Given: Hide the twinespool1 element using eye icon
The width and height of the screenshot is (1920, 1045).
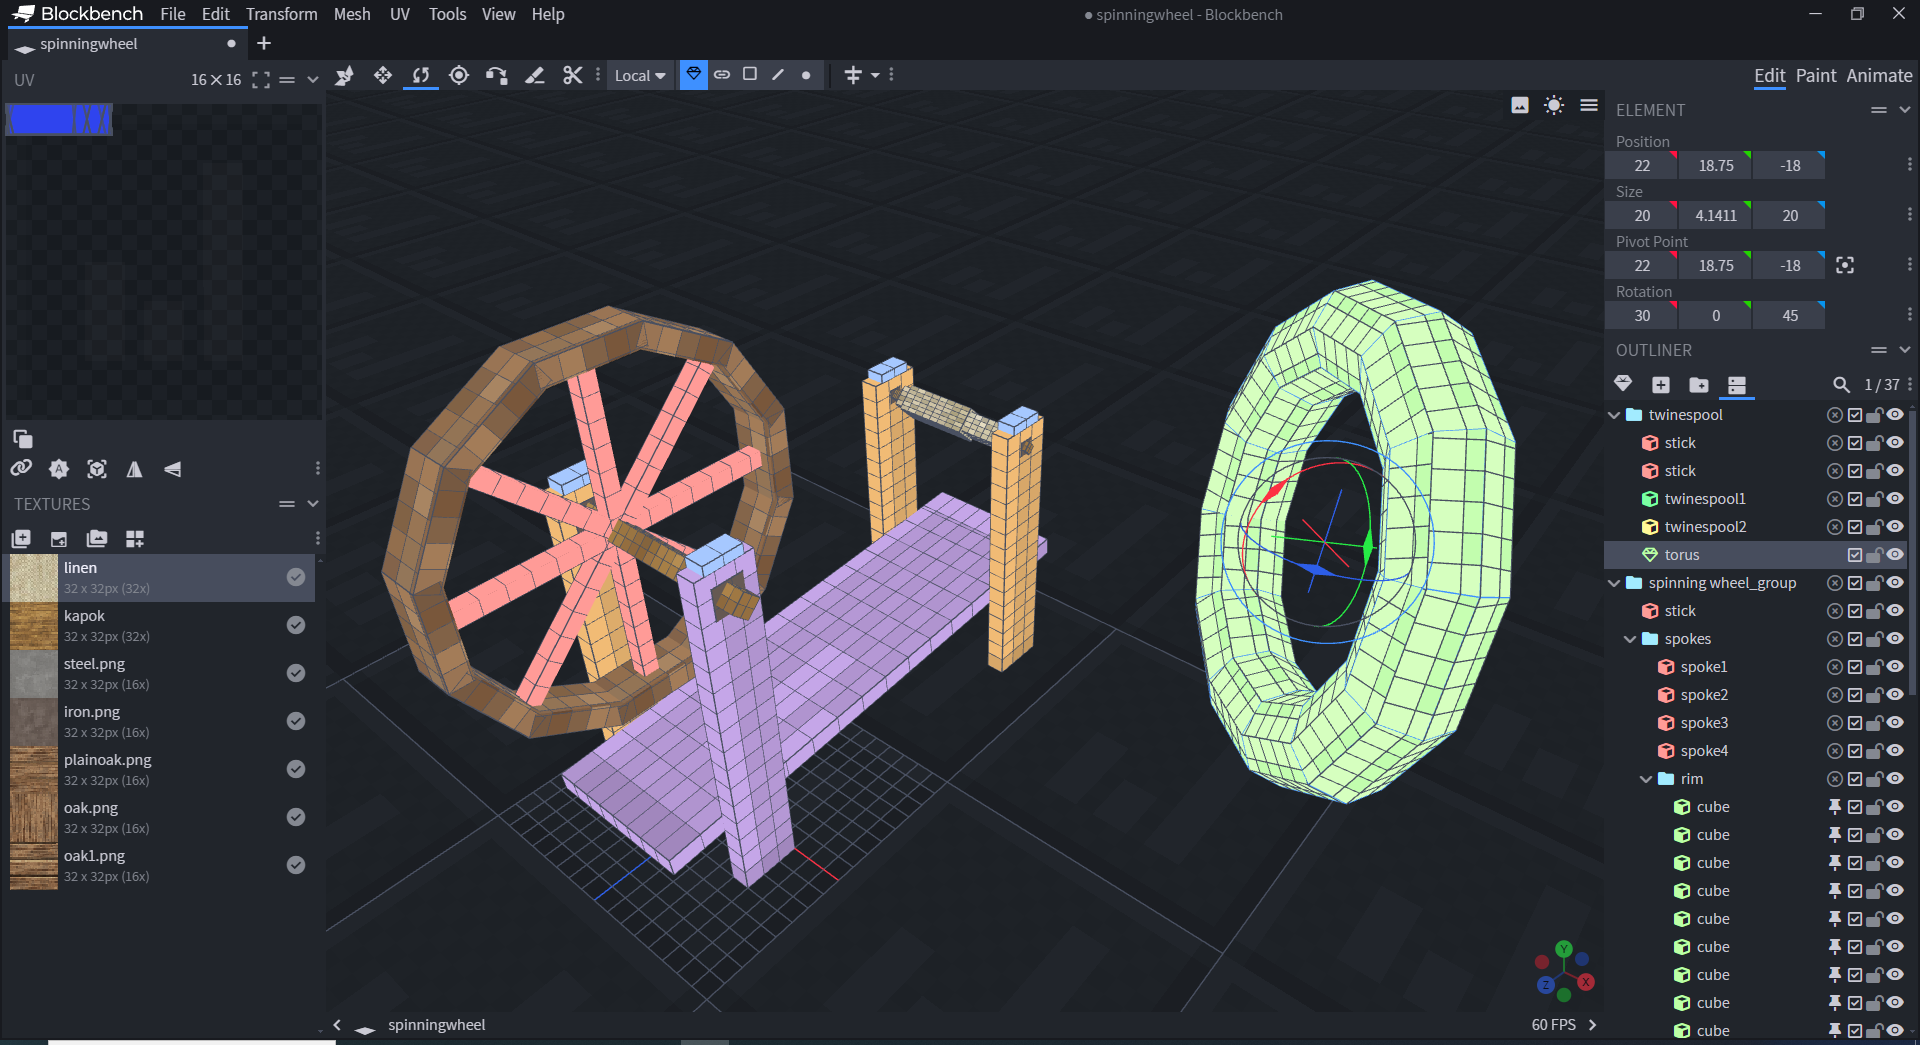Looking at the screenshot, I should pyautogui.click(x=1895, y=499).
